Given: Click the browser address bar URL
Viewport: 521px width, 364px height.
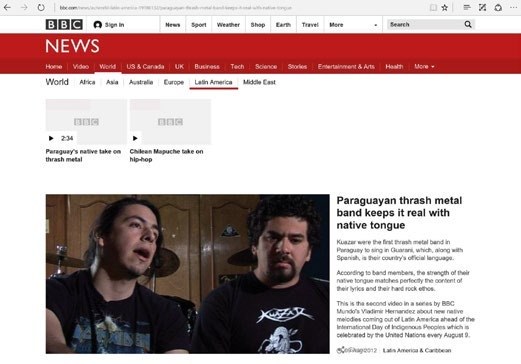Looking at the screenshot, I should (x=175, y=8).
